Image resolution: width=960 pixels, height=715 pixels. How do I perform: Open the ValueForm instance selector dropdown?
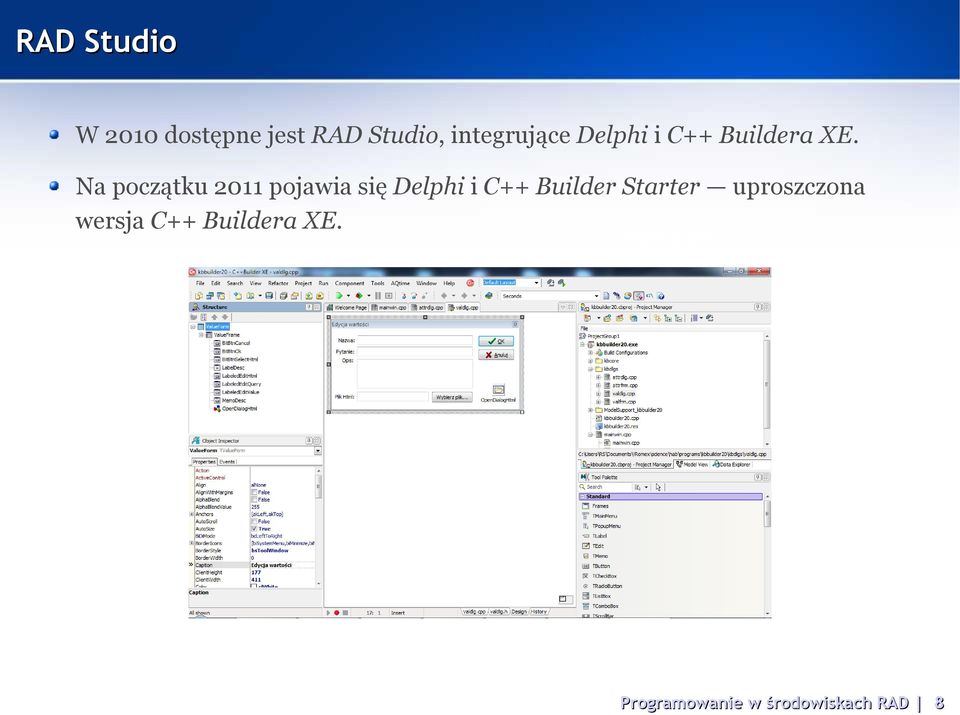click(x=318, y=451)
